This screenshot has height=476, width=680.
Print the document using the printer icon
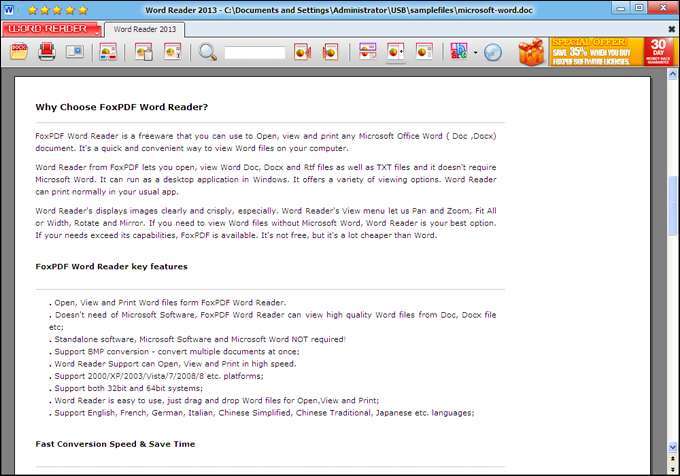click(x=47, y=52)
